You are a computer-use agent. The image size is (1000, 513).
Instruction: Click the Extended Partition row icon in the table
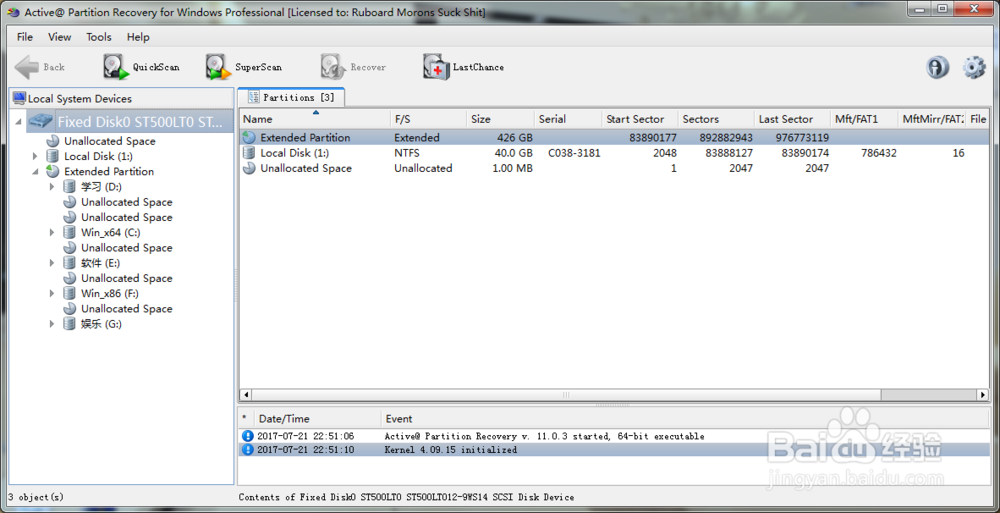[x=249, y=137]
